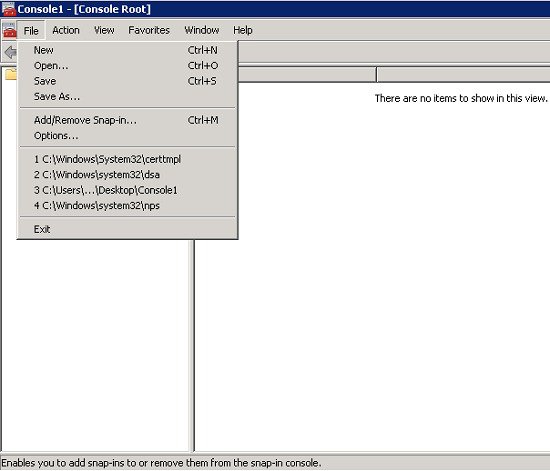Open the Favorites menu
This screenshot has width=550, height=471.
(149, 31)
